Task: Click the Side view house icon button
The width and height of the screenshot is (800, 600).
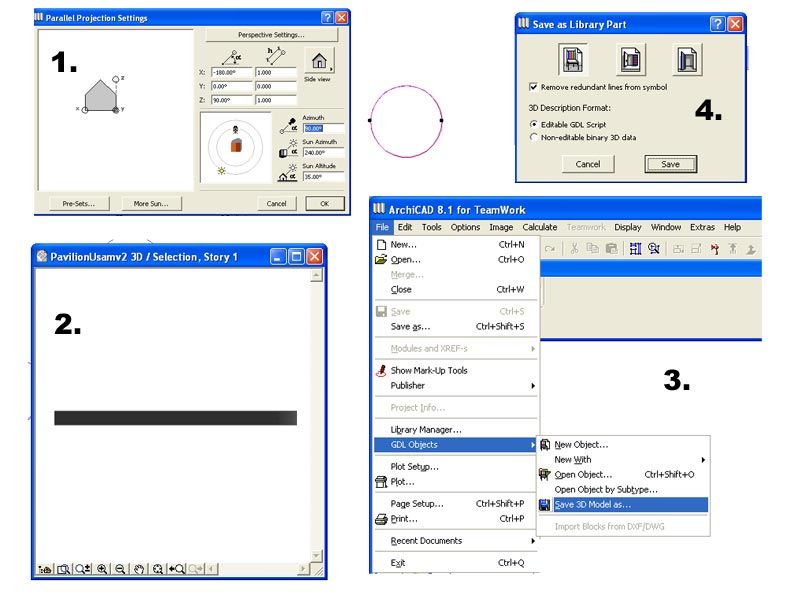Action: 319,61
